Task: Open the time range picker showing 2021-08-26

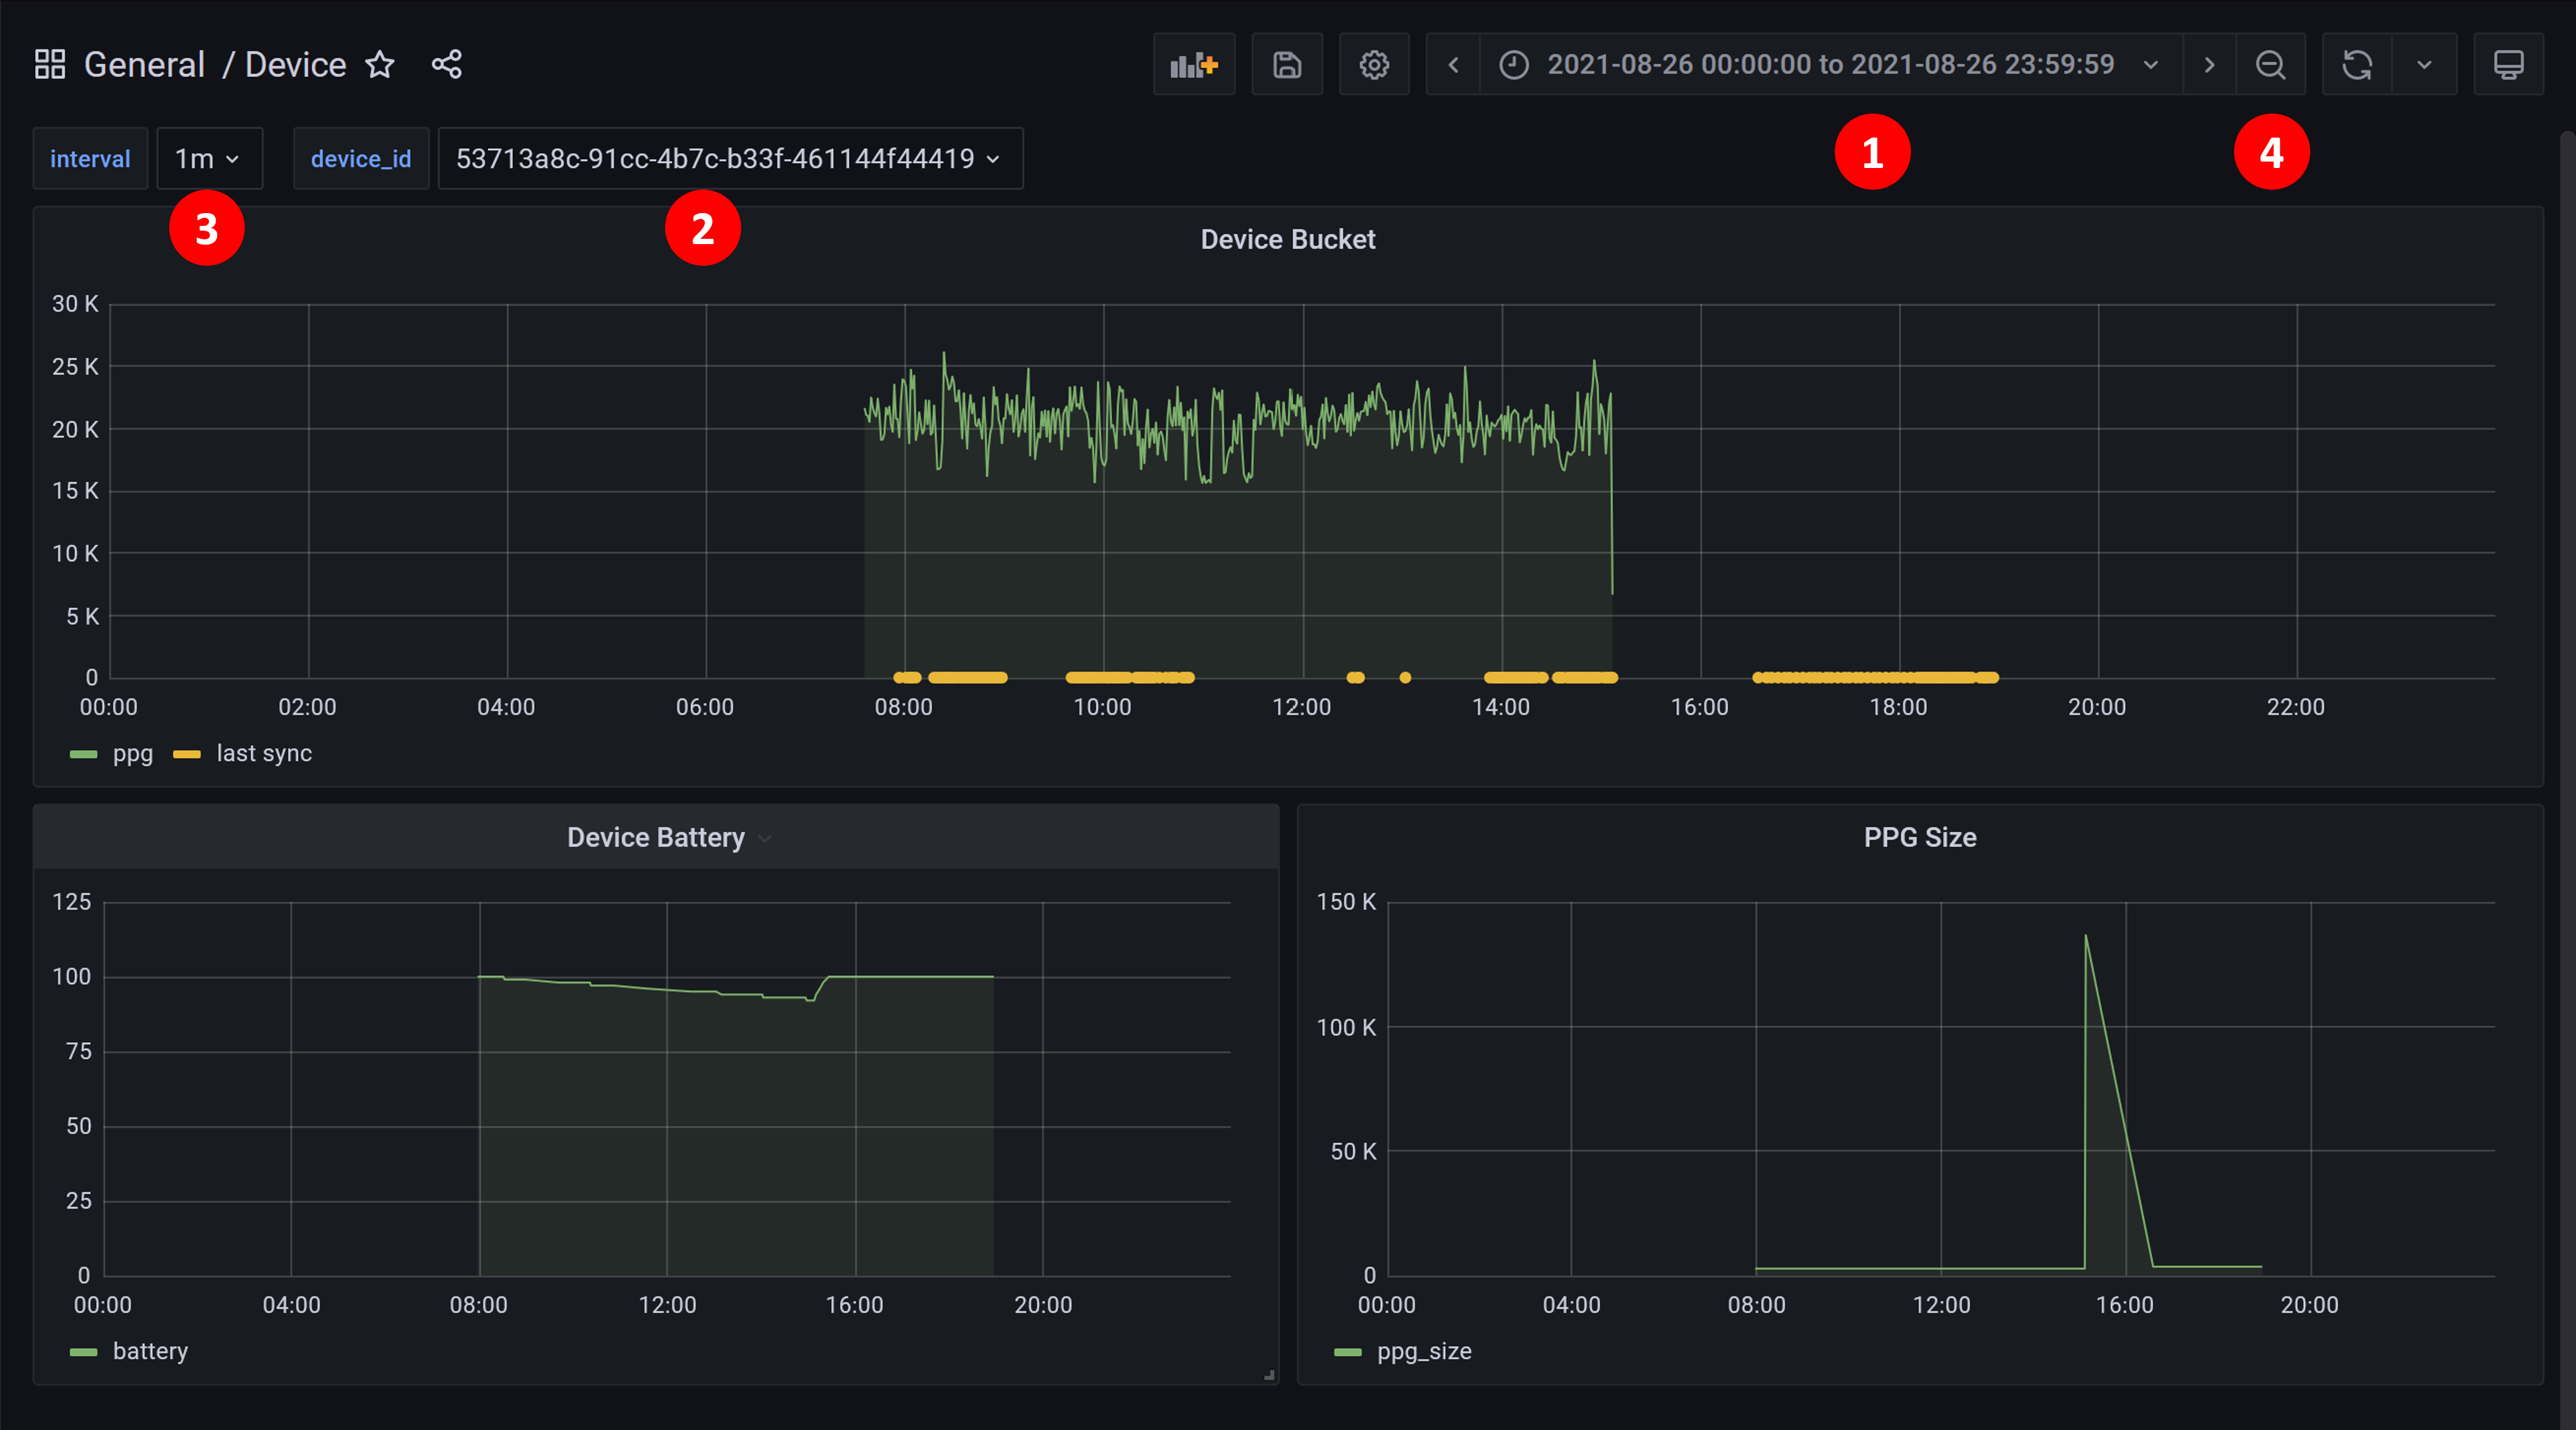Action: tap(1830, 64)
